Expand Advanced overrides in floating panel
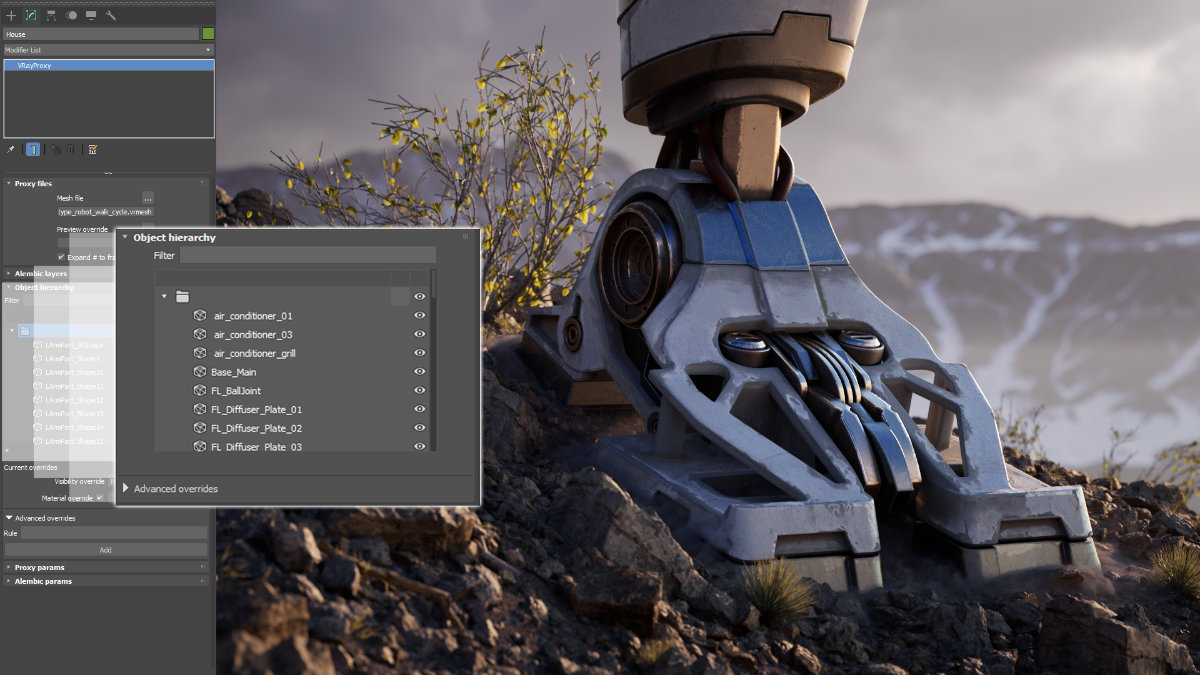The height and width of the screenshot is (675, 1200). (x=126, y=488)
